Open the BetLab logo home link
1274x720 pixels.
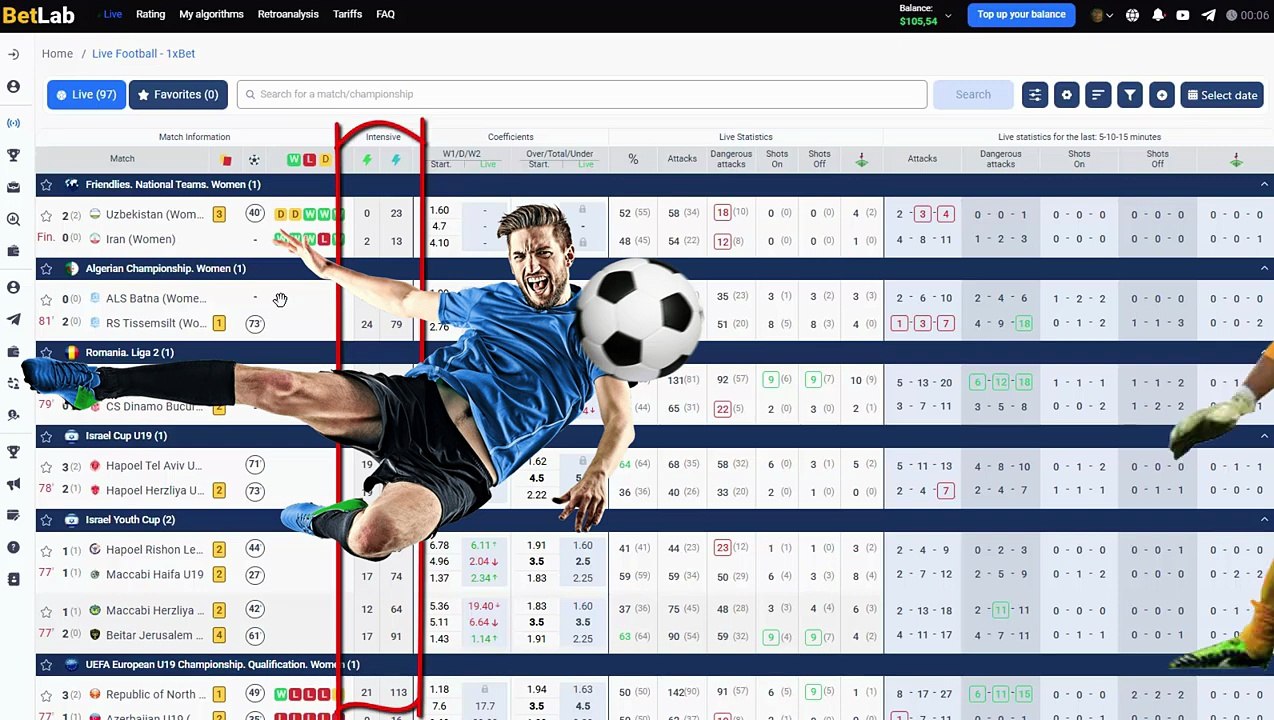(x=38, y=15)
